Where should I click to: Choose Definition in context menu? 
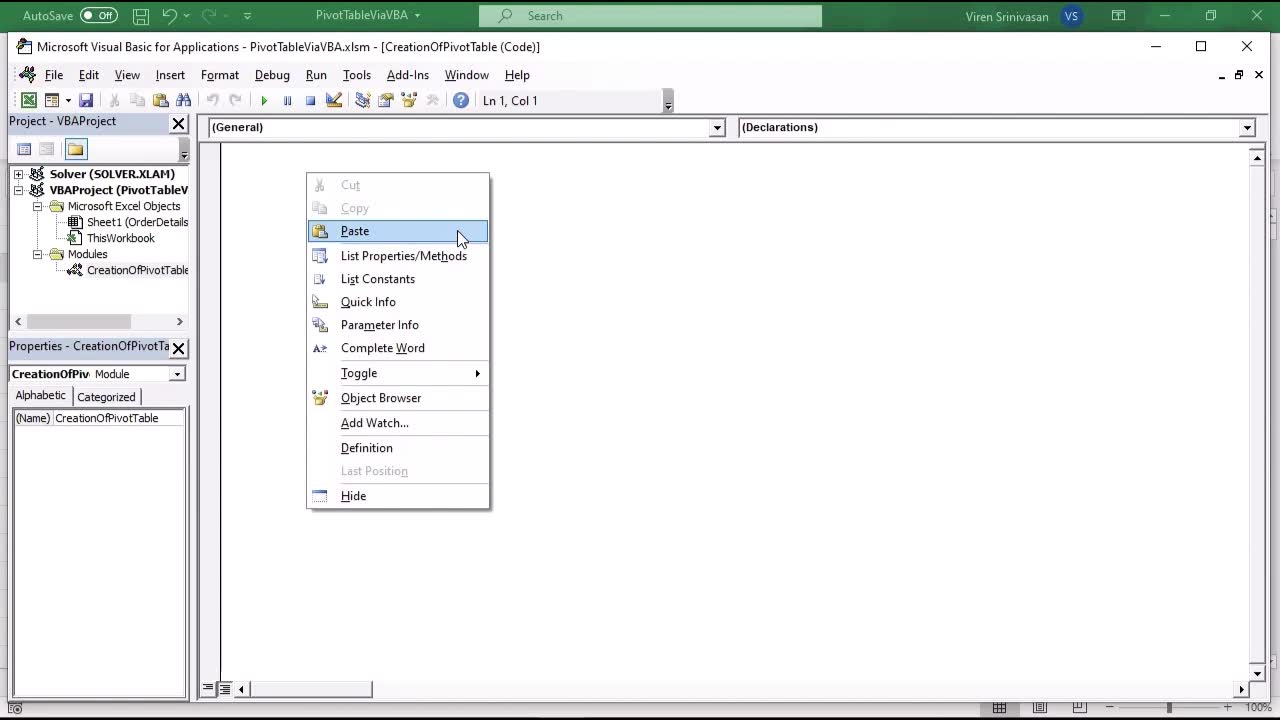coord(398,448)
